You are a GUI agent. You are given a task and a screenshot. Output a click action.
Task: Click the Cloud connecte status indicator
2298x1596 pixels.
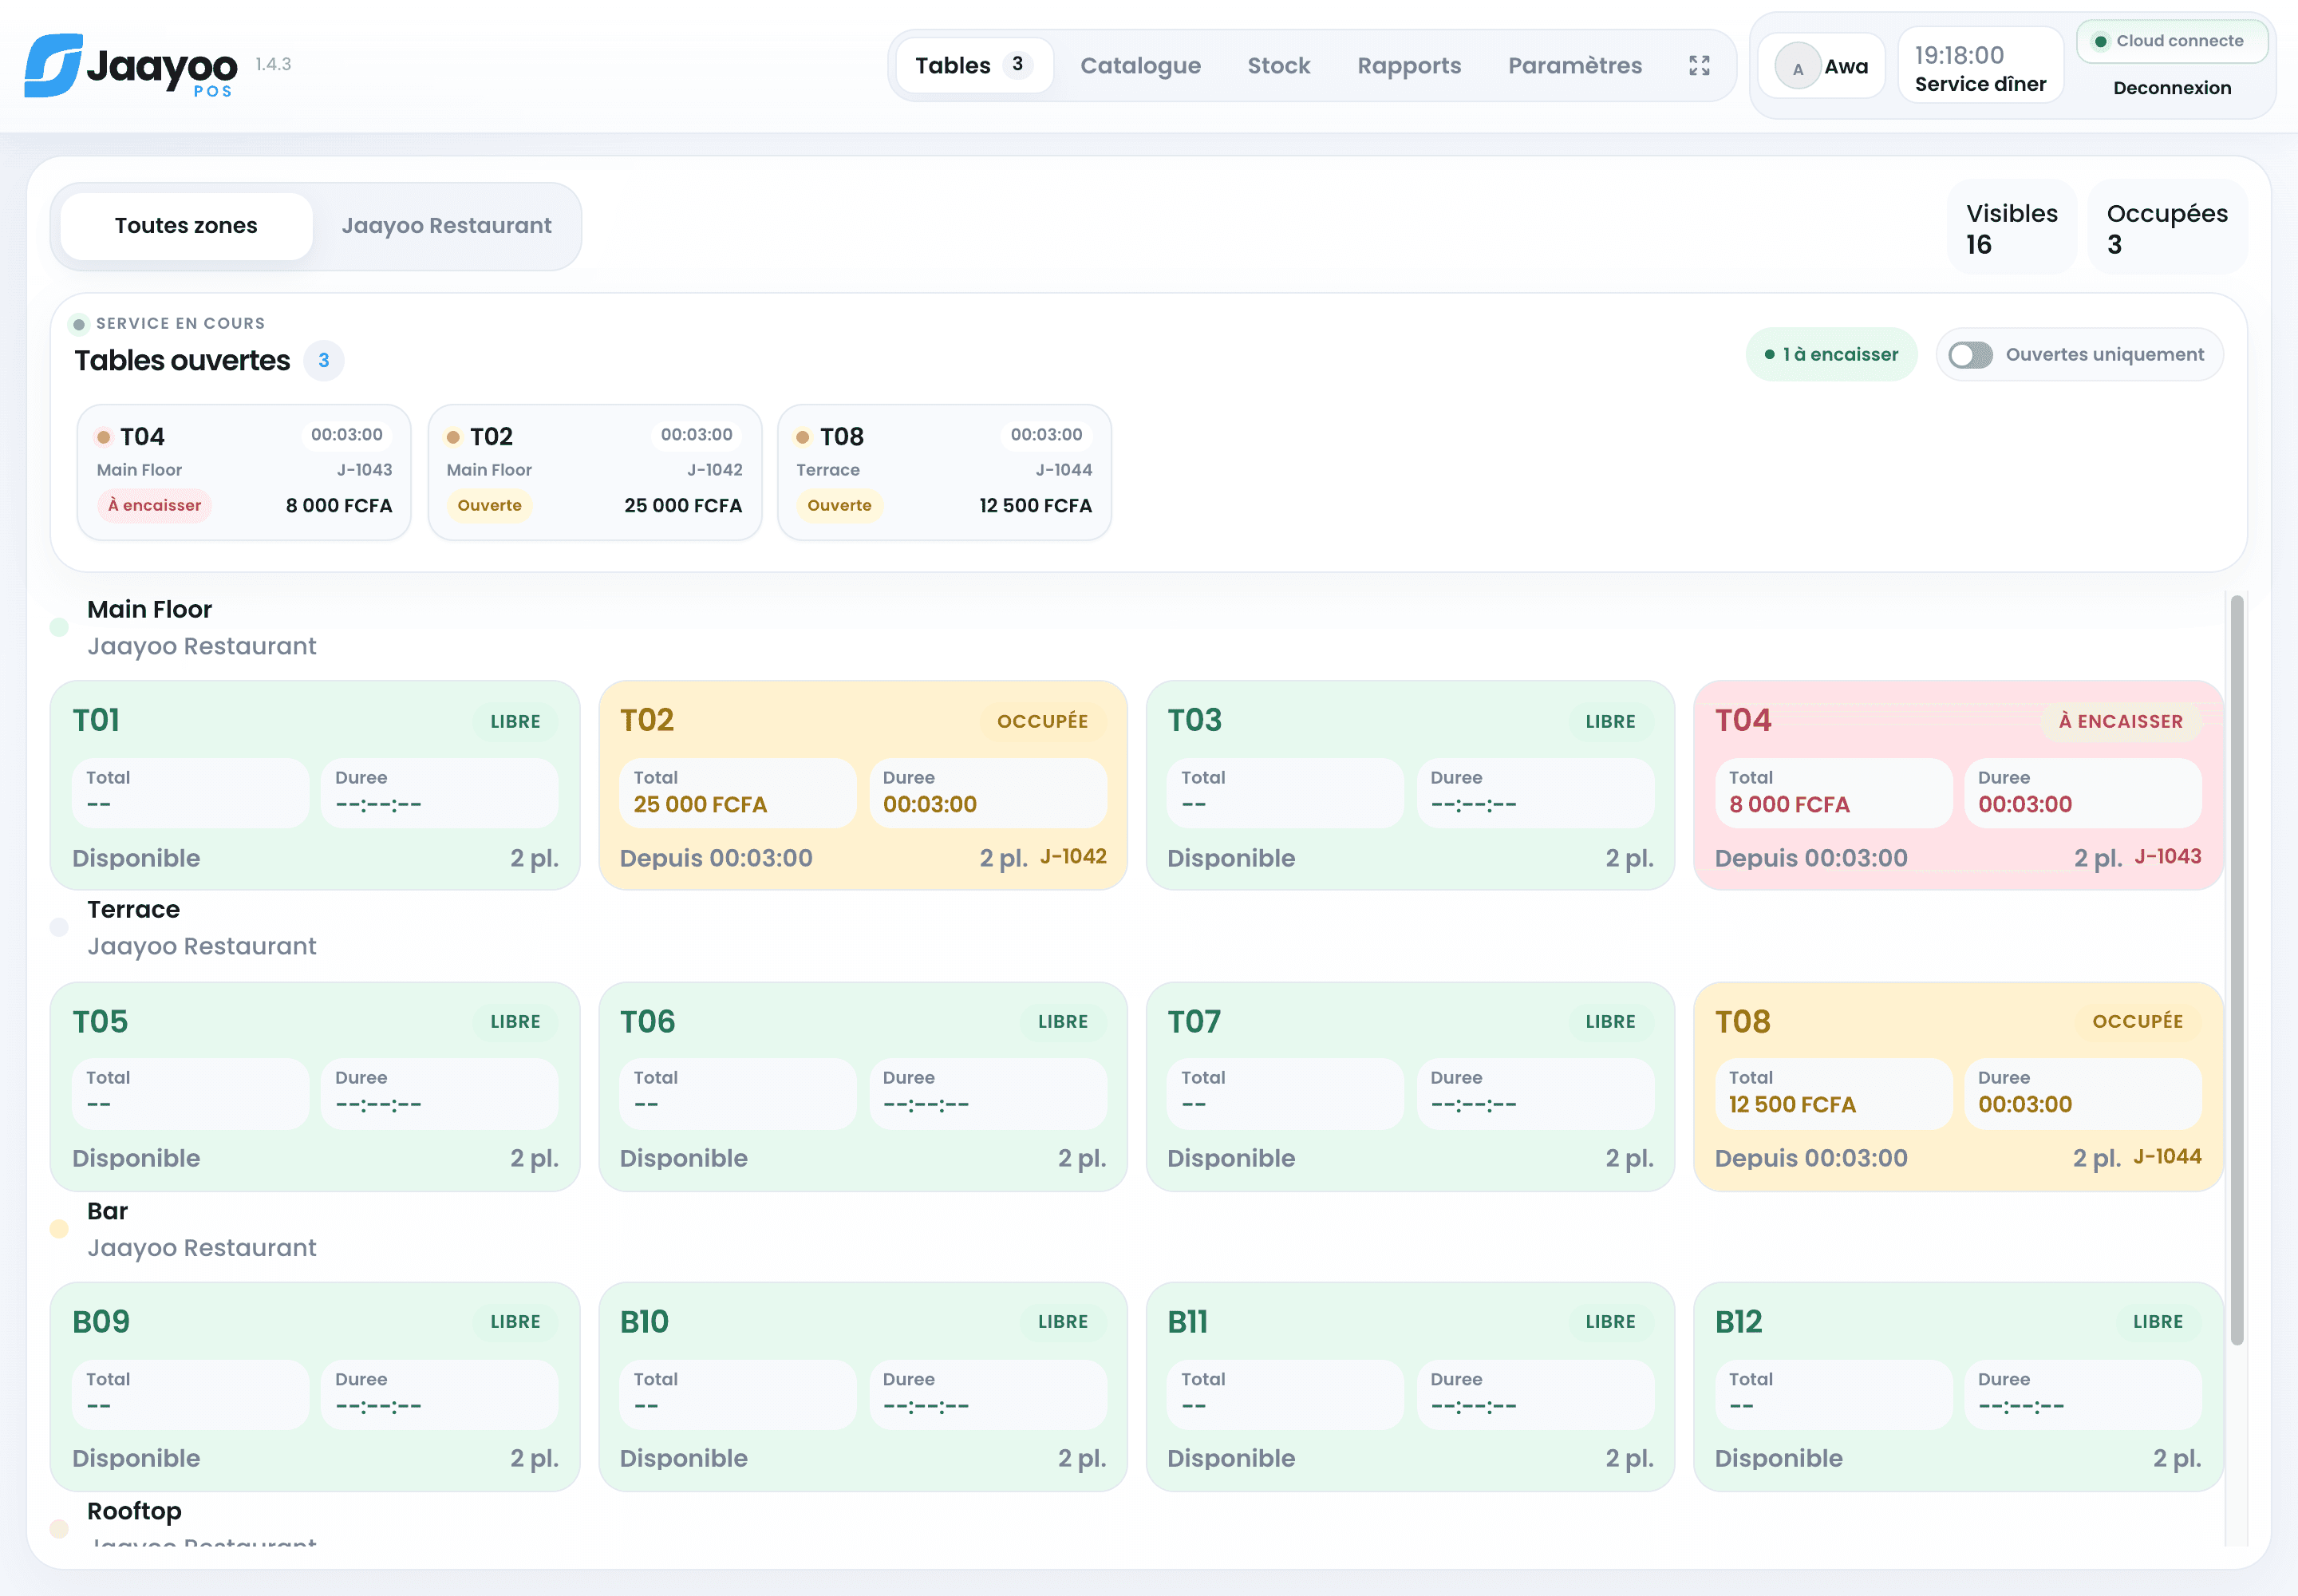pyautogui.click(x=2171, y=41)
